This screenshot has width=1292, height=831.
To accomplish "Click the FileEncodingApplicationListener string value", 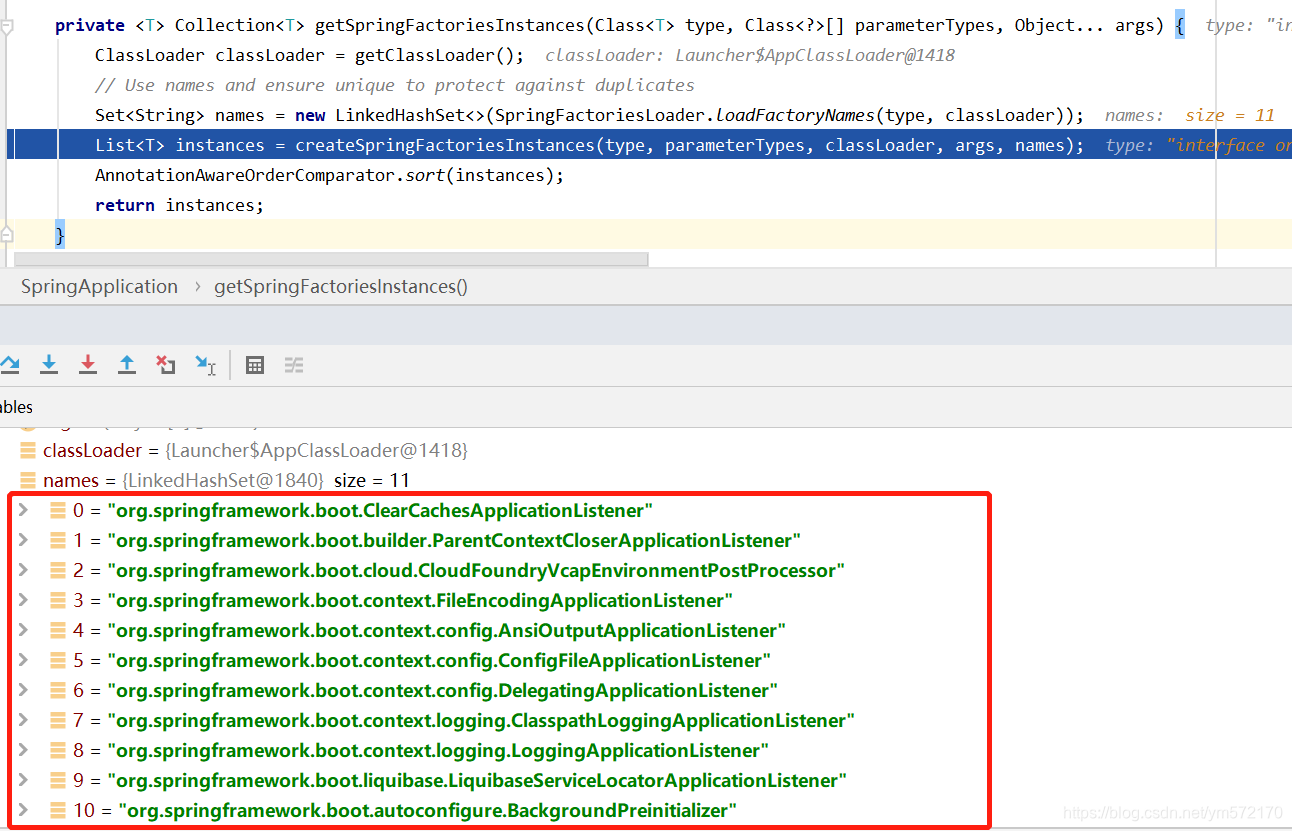I will click(420, 601).
